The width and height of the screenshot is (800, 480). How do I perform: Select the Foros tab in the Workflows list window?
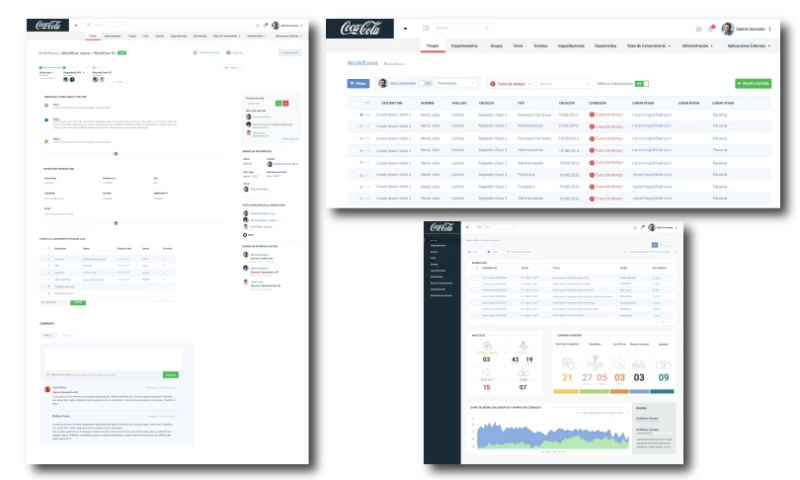(x=518, y=46)
